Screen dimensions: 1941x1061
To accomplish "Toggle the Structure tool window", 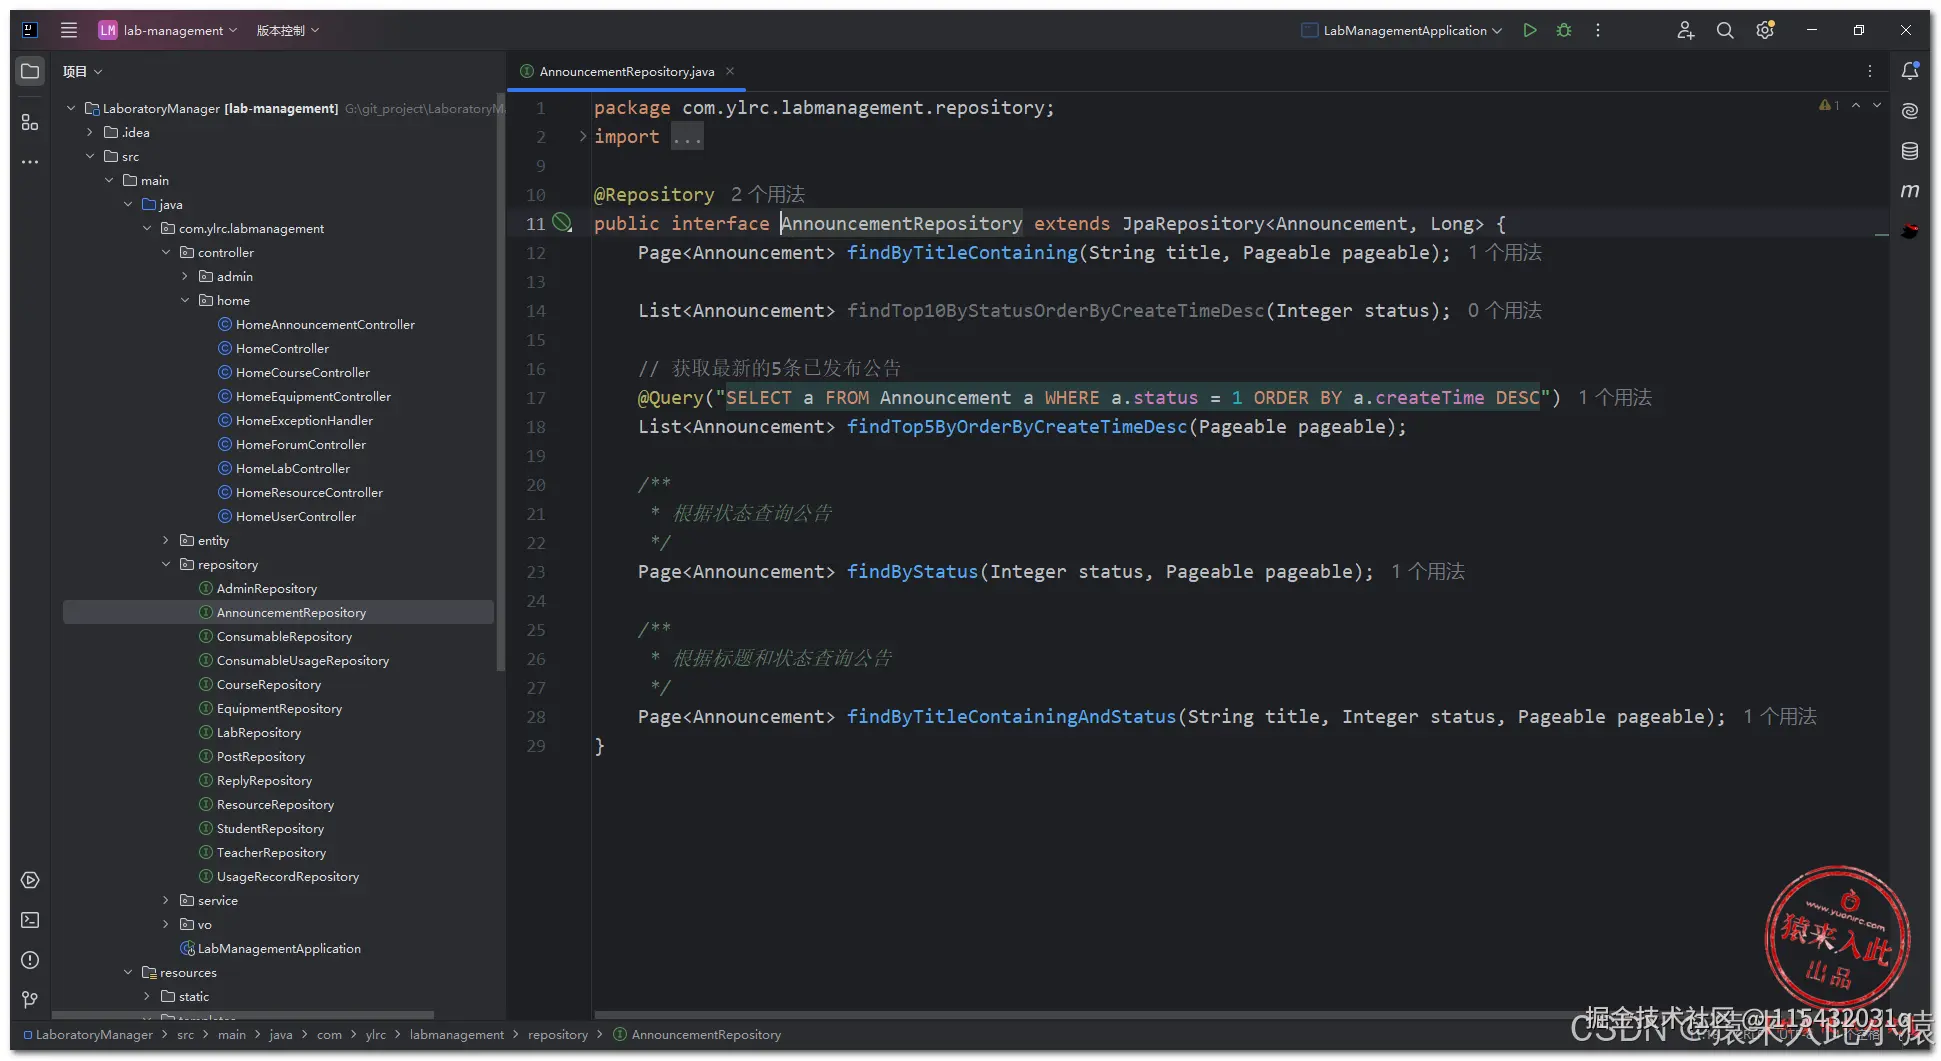I will 30,122.
